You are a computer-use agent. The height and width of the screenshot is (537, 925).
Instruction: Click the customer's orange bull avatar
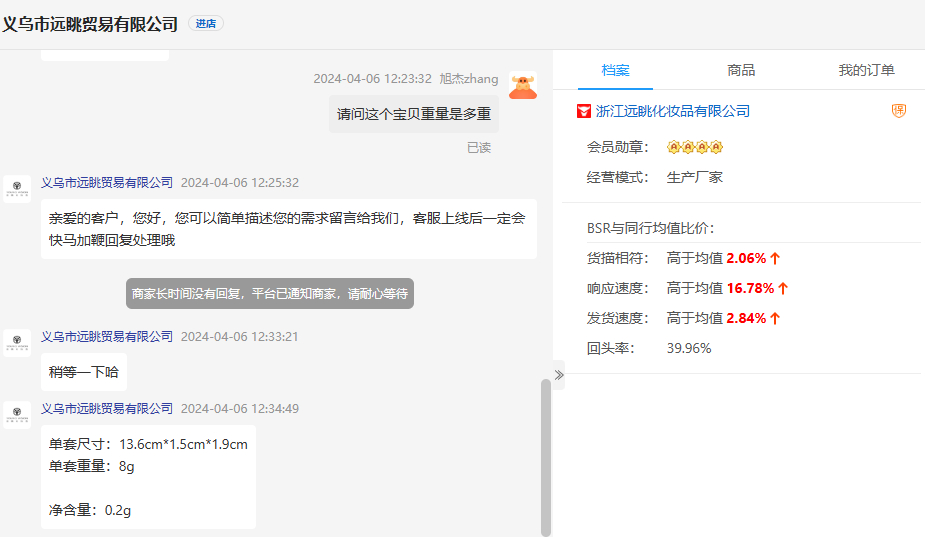[x=522, y=85]
